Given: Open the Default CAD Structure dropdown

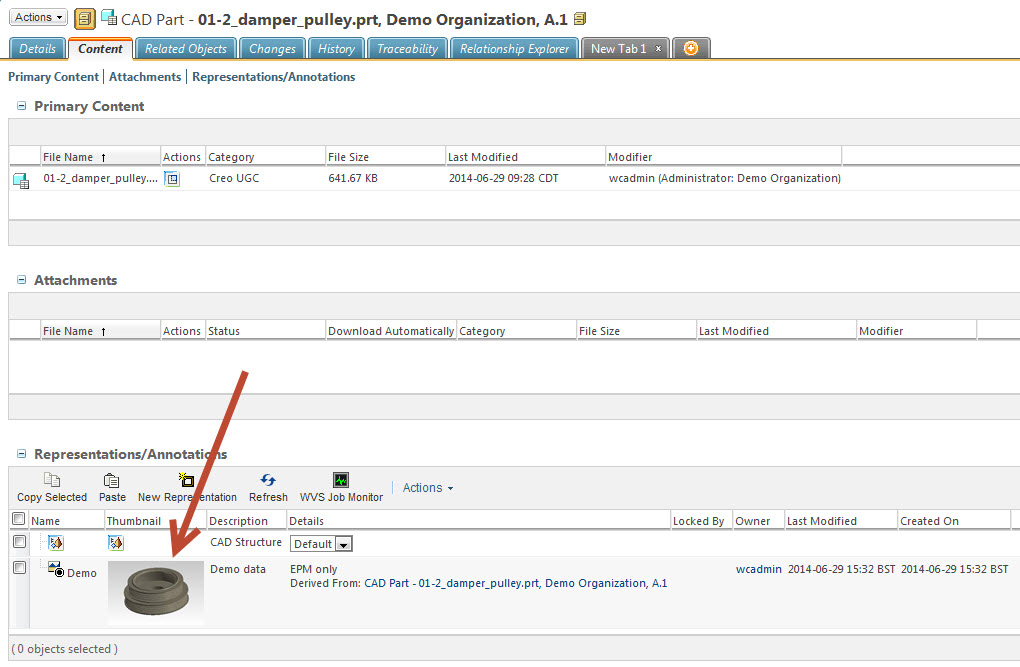Looking at the screenshot, I should click(321, 543).
